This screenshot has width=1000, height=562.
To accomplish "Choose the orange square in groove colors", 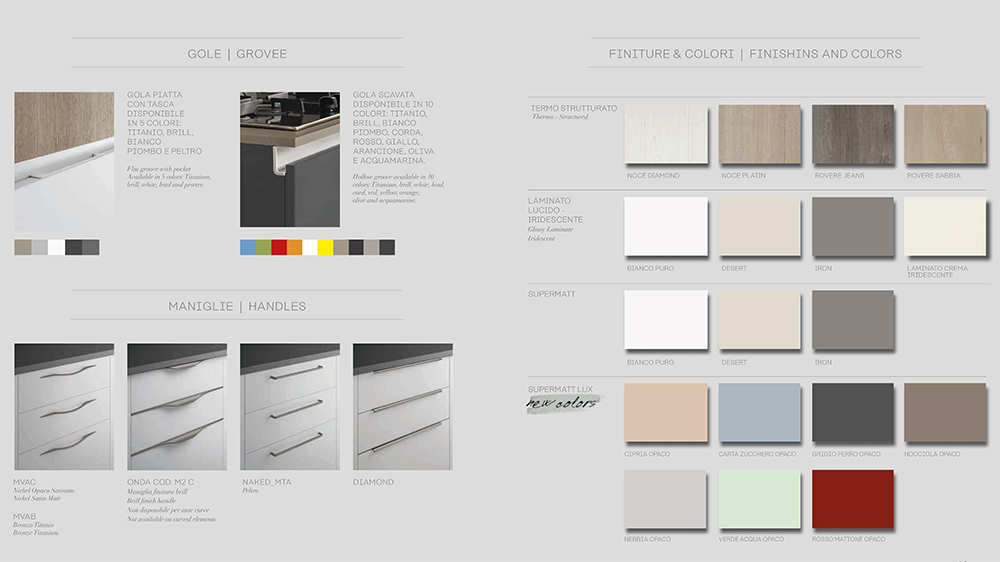I will (294, 247).
